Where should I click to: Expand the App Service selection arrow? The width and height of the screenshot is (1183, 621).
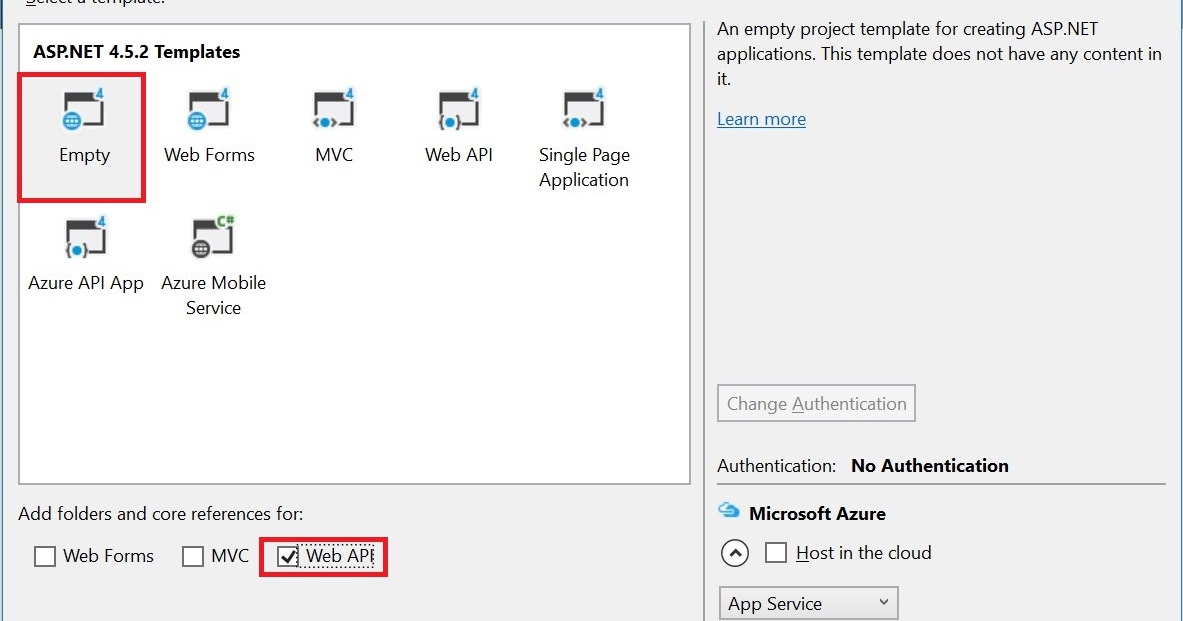click(882, 603)
